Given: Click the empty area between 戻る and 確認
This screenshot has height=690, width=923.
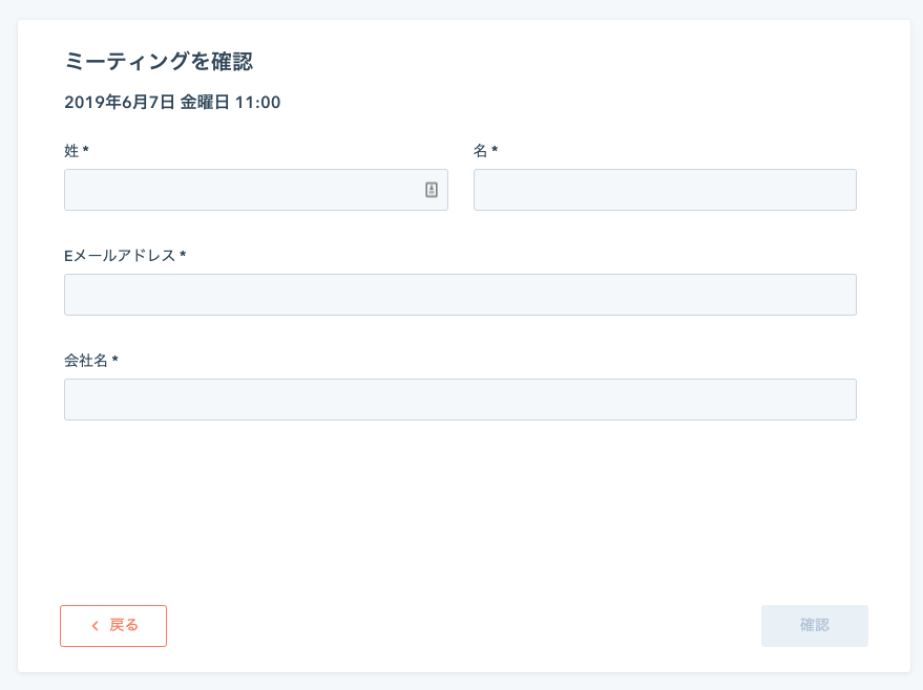Looking at the screenshot, I should click(x=460, y=626).
